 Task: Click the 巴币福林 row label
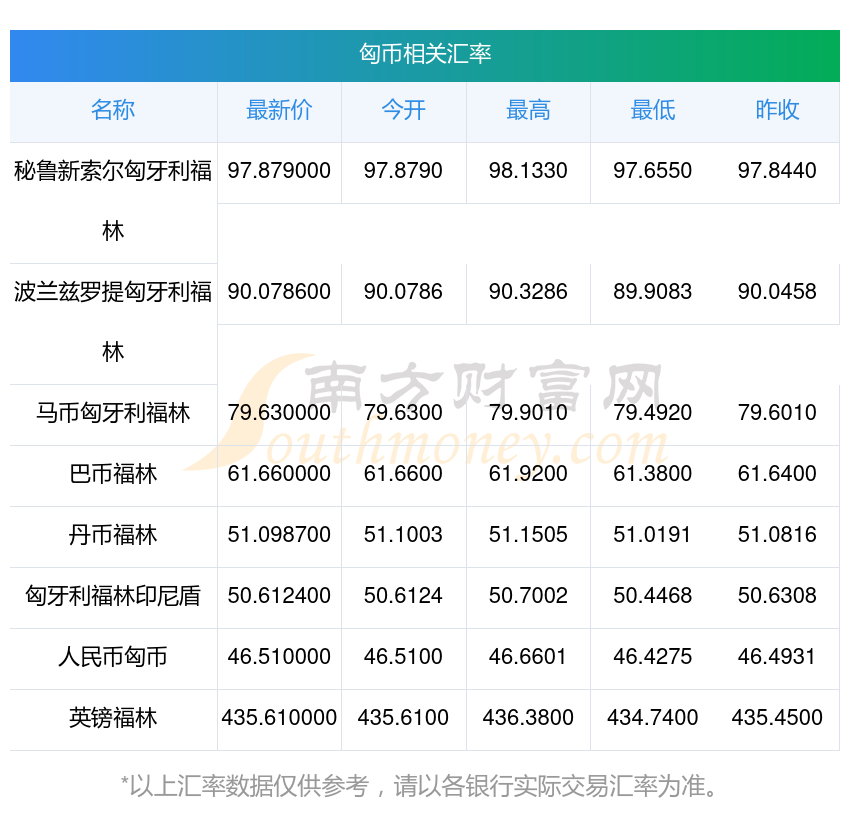113,474
